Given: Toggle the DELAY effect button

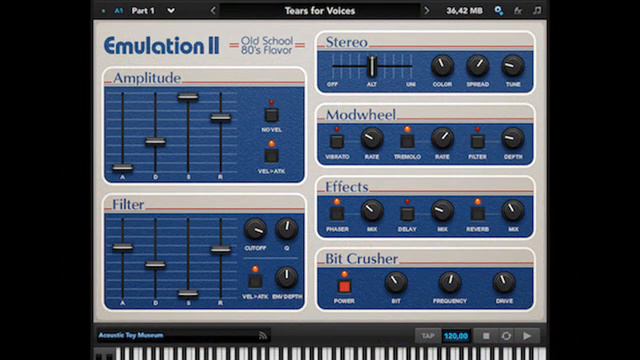Looking at the screenshot, I should click(407, 213).
